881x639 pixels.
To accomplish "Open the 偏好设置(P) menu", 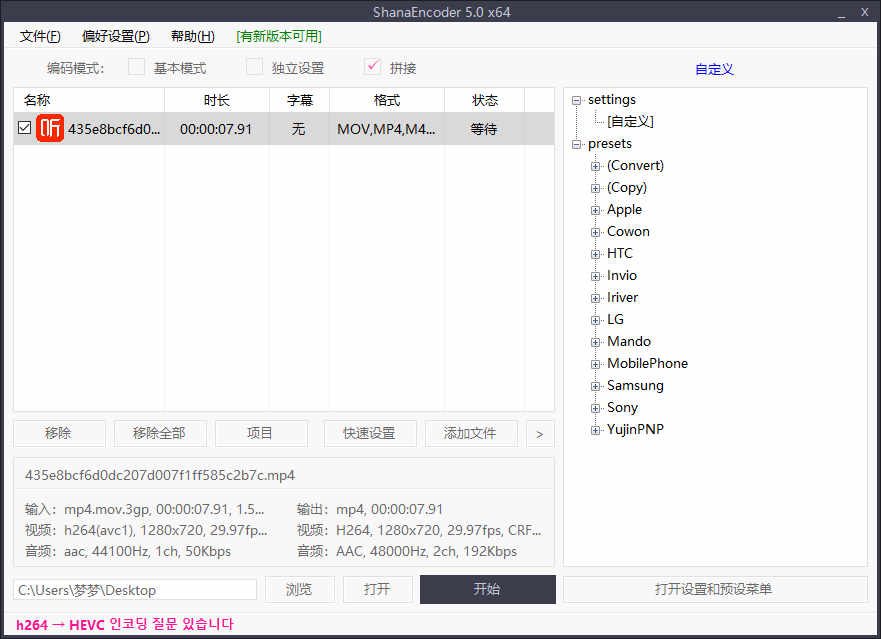I will [x=116, y=37].
